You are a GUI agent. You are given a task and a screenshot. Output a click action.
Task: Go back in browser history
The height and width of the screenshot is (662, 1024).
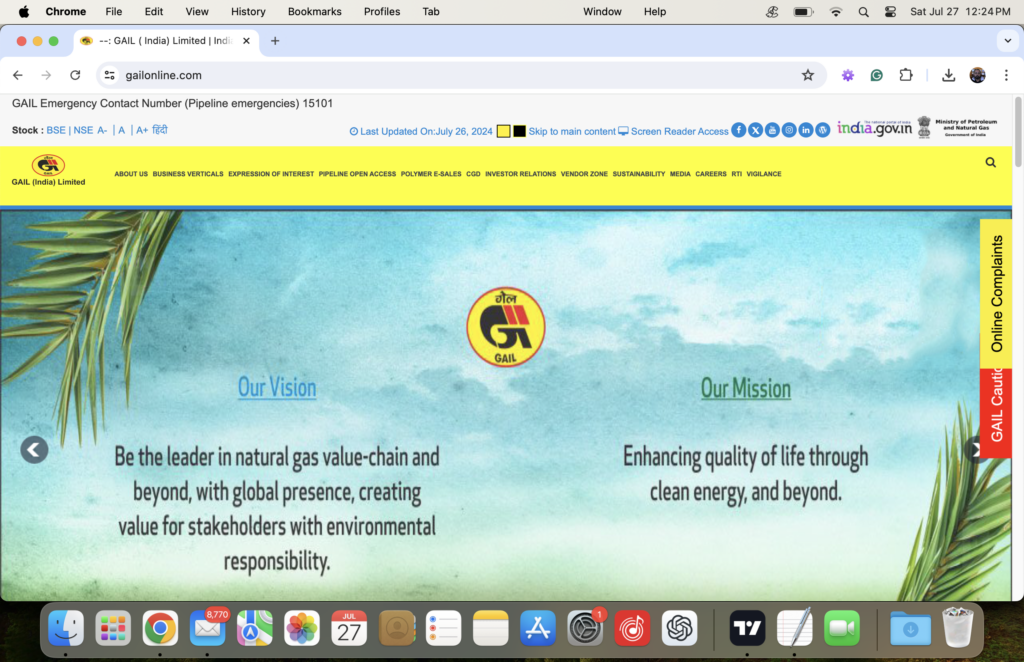(x=18, y=75)
